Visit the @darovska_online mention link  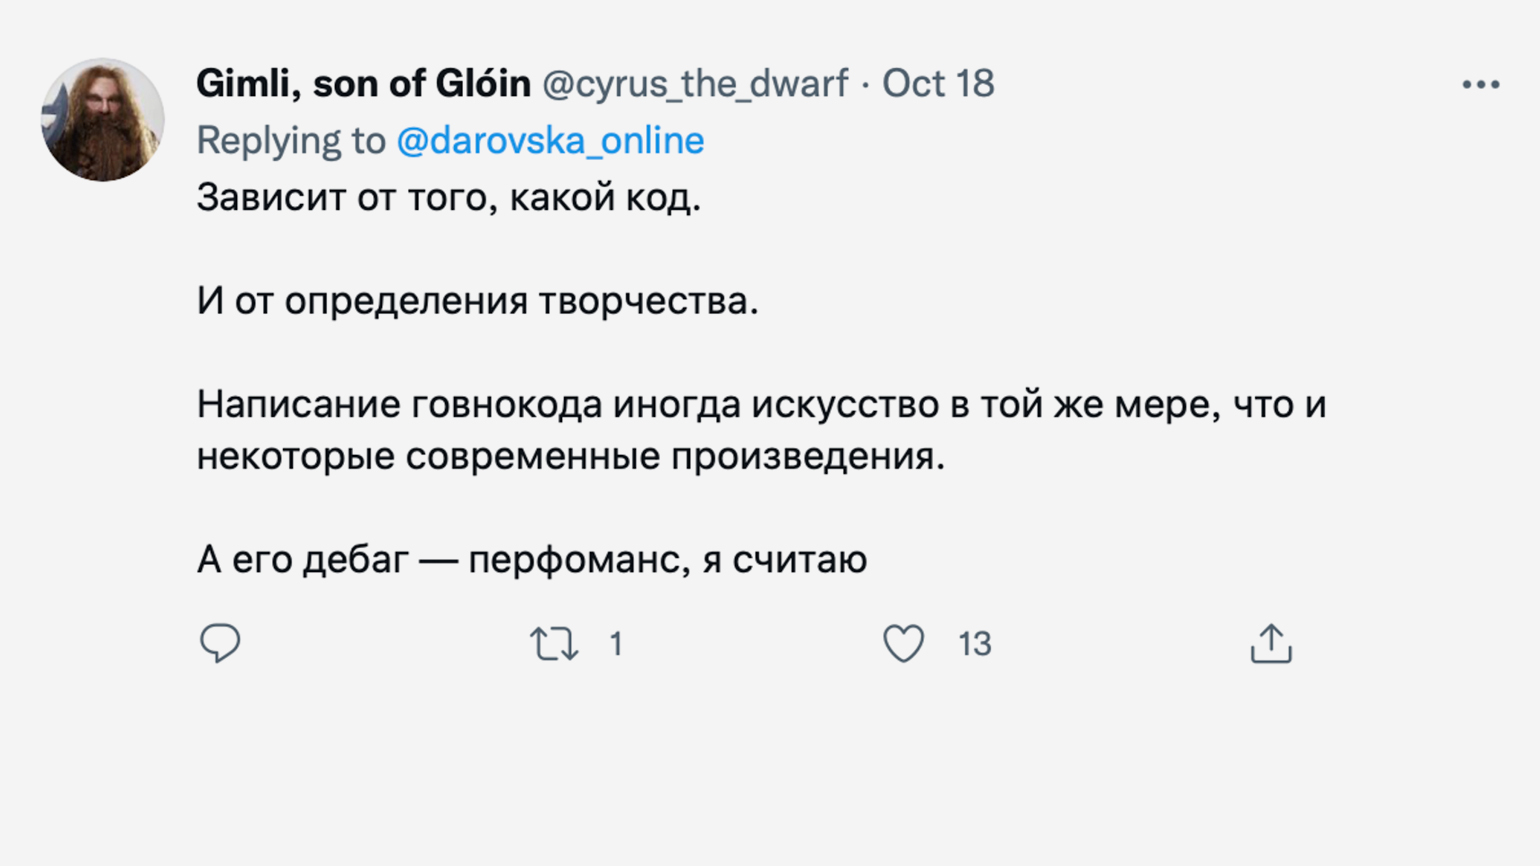pyautogui.click(x=550, y=140)
